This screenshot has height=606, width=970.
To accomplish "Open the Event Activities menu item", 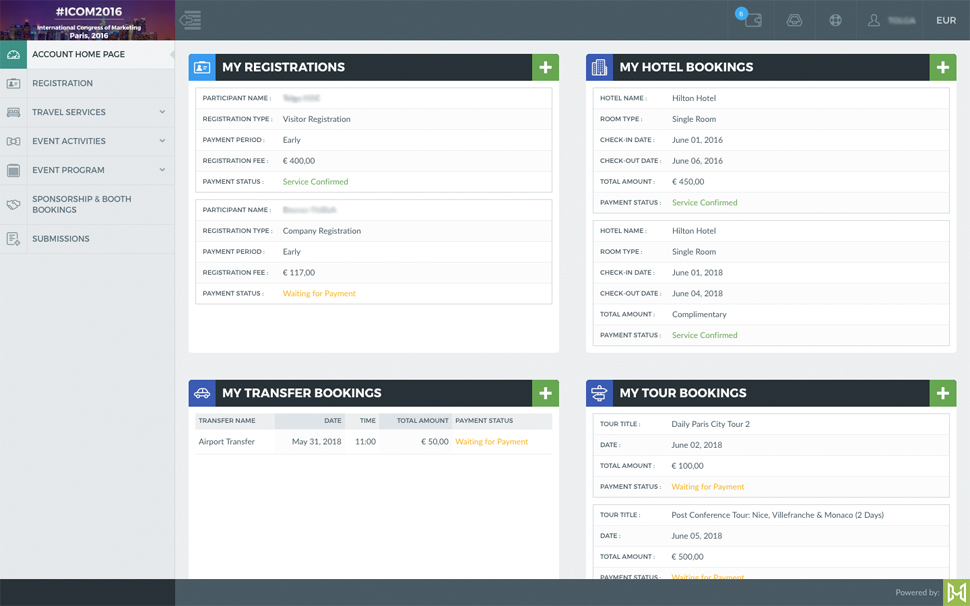I will [69, 142].
